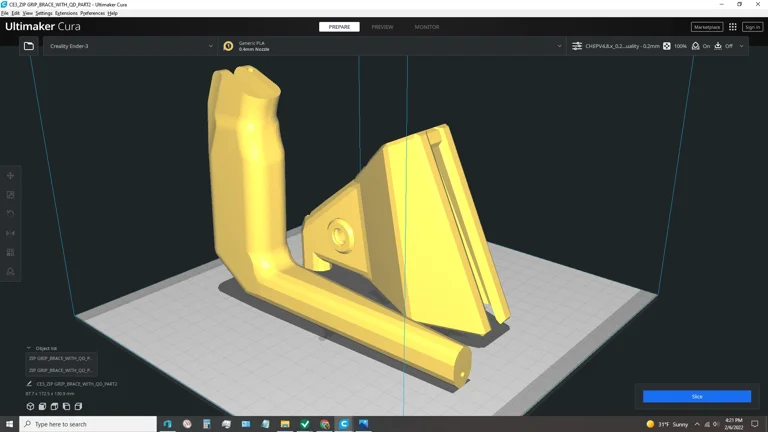Screen dimensions: 768x432
Task: Open the Ultimaker apps grid icon
Action: (x=733, y=27)
